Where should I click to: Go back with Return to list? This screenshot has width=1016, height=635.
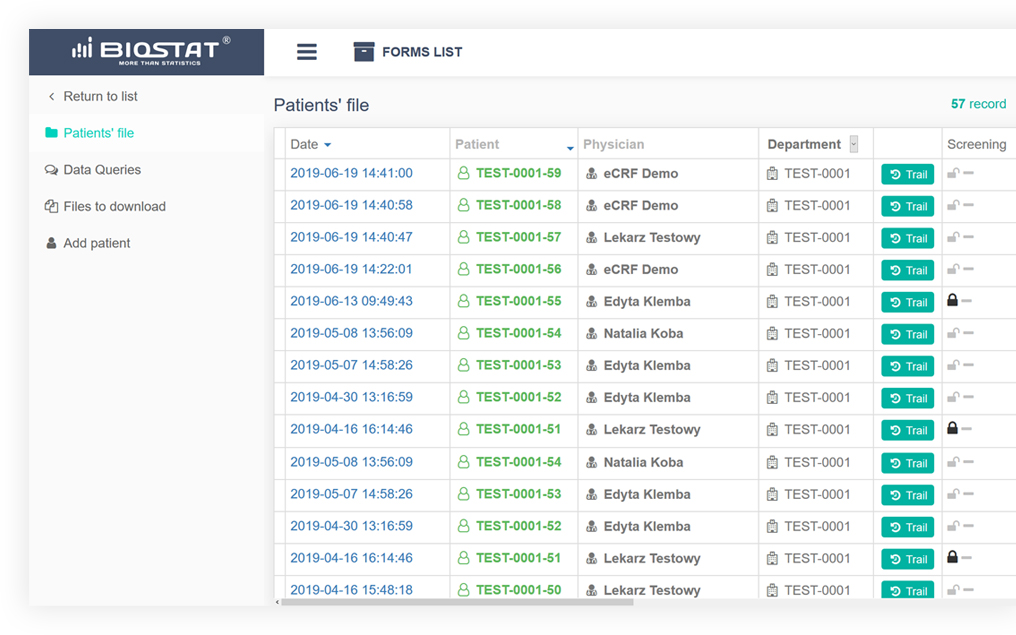pos(100,97)
